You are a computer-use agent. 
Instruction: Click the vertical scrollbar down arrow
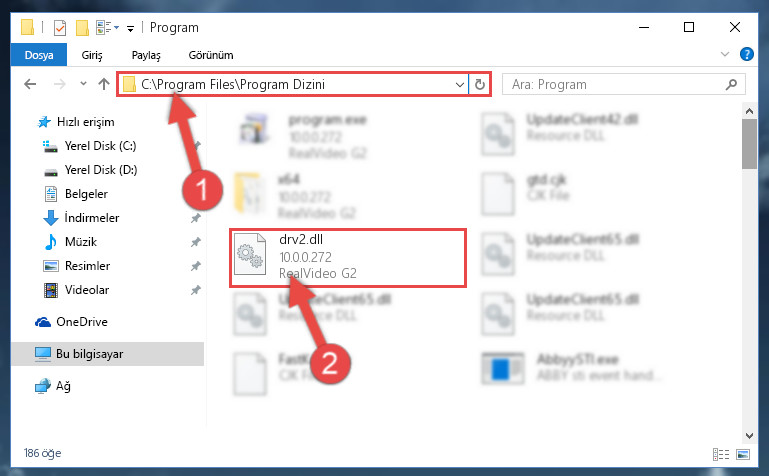tap(749, 435)
